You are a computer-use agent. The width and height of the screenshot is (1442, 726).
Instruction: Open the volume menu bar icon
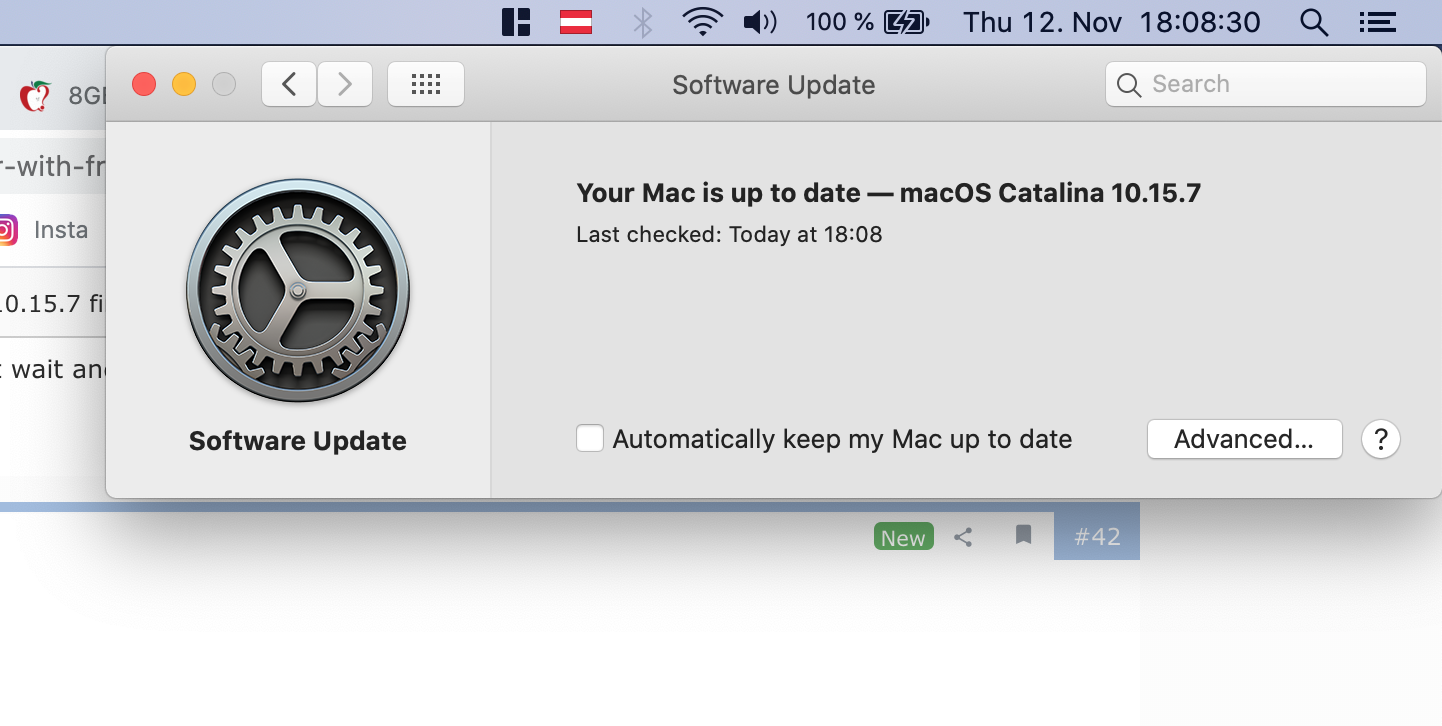point(761,22)
